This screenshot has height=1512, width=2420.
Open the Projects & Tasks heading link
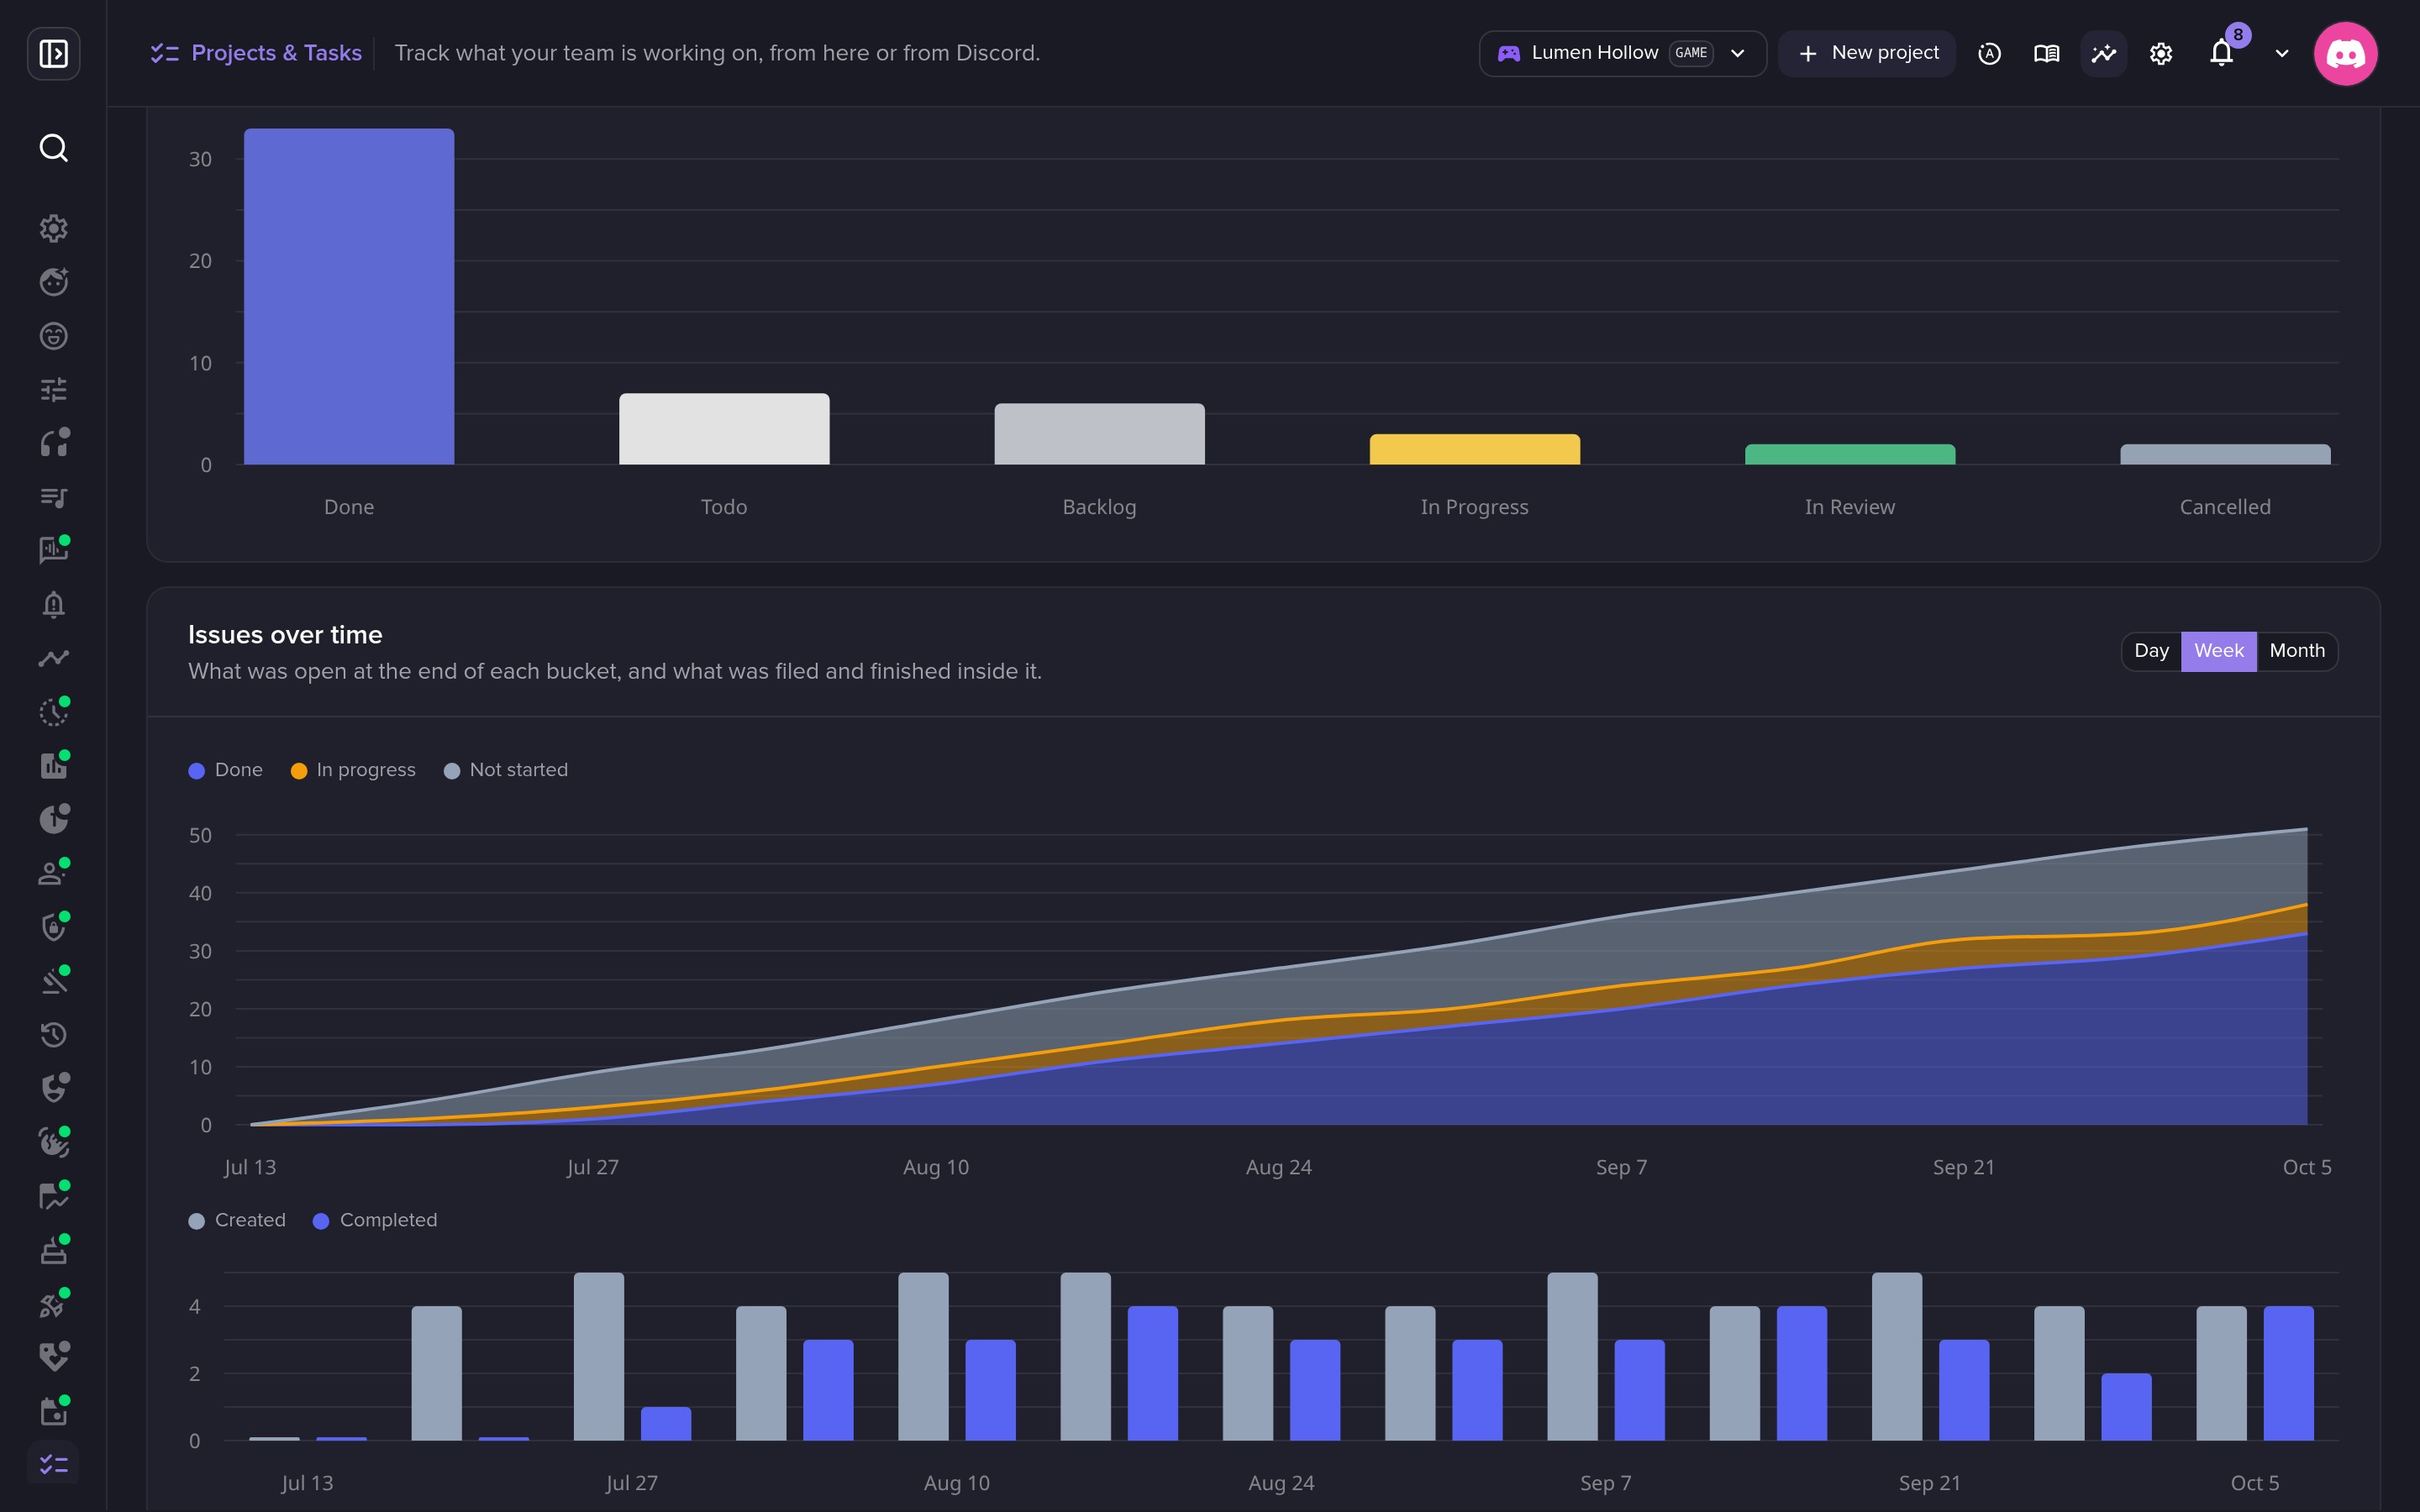point(256,53)
